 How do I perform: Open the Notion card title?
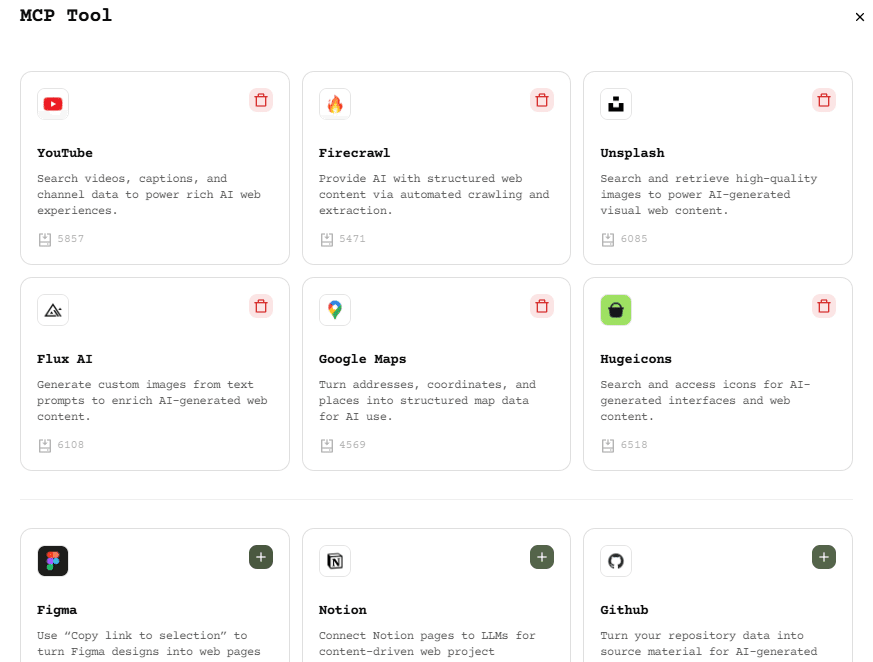(343, 610)
